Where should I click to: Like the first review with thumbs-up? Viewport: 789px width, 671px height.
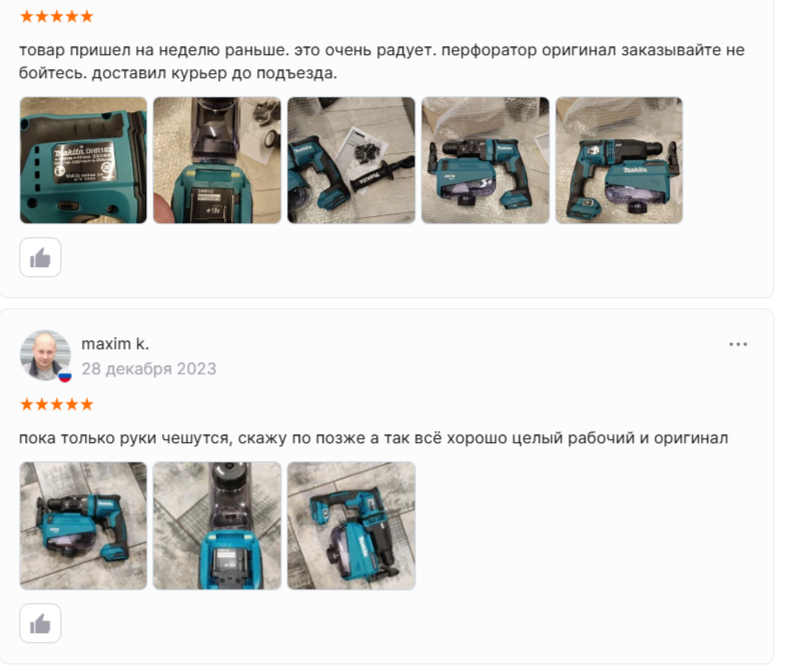(x=40, y=257)
